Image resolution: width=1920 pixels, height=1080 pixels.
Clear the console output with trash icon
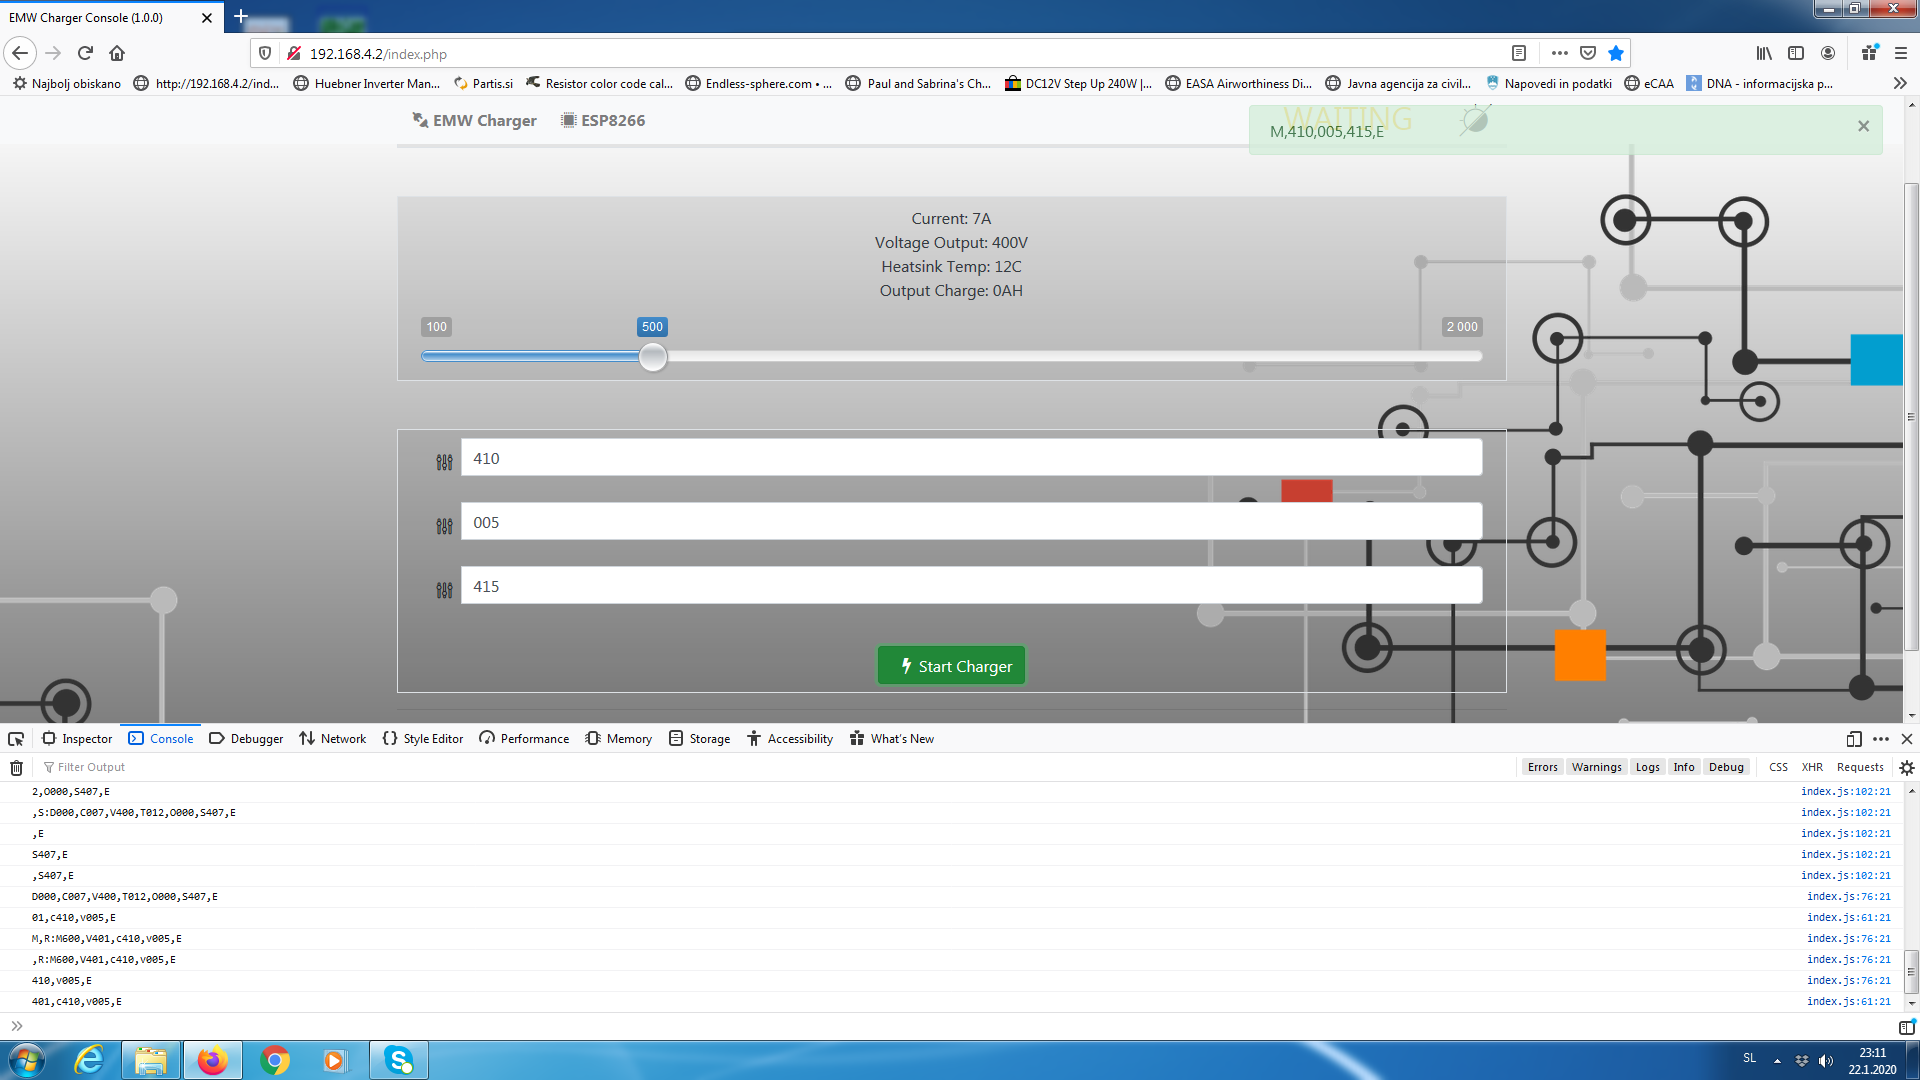coord(16,768)
